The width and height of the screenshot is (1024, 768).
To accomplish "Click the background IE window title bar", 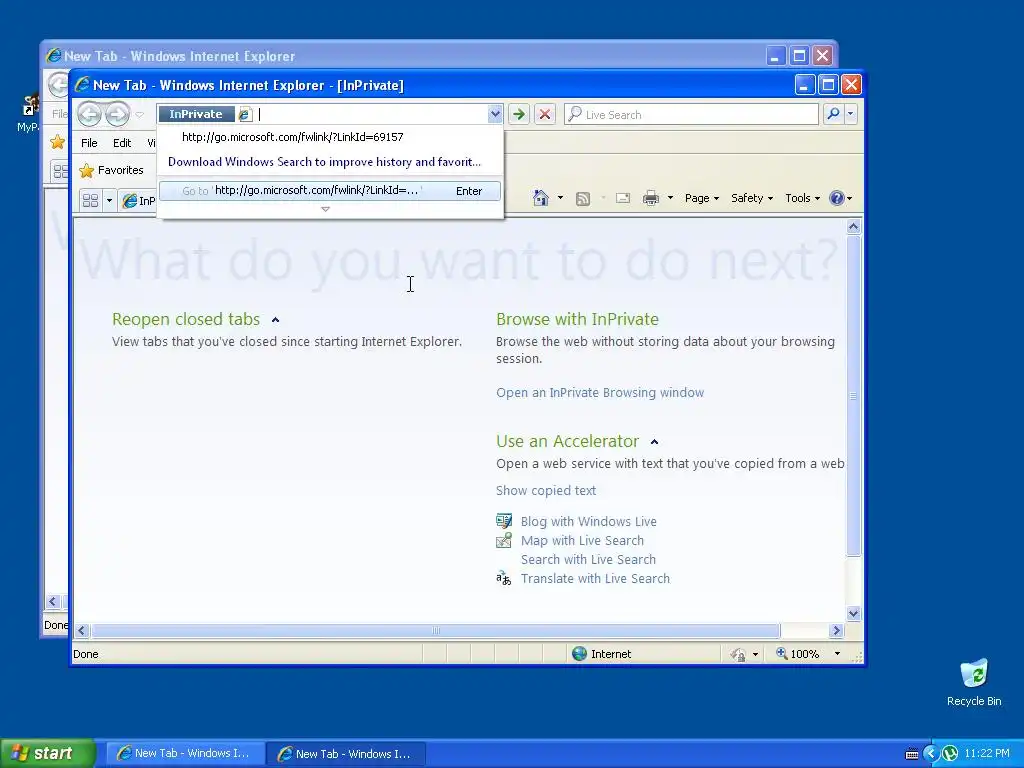I will [x=405, y=56].
